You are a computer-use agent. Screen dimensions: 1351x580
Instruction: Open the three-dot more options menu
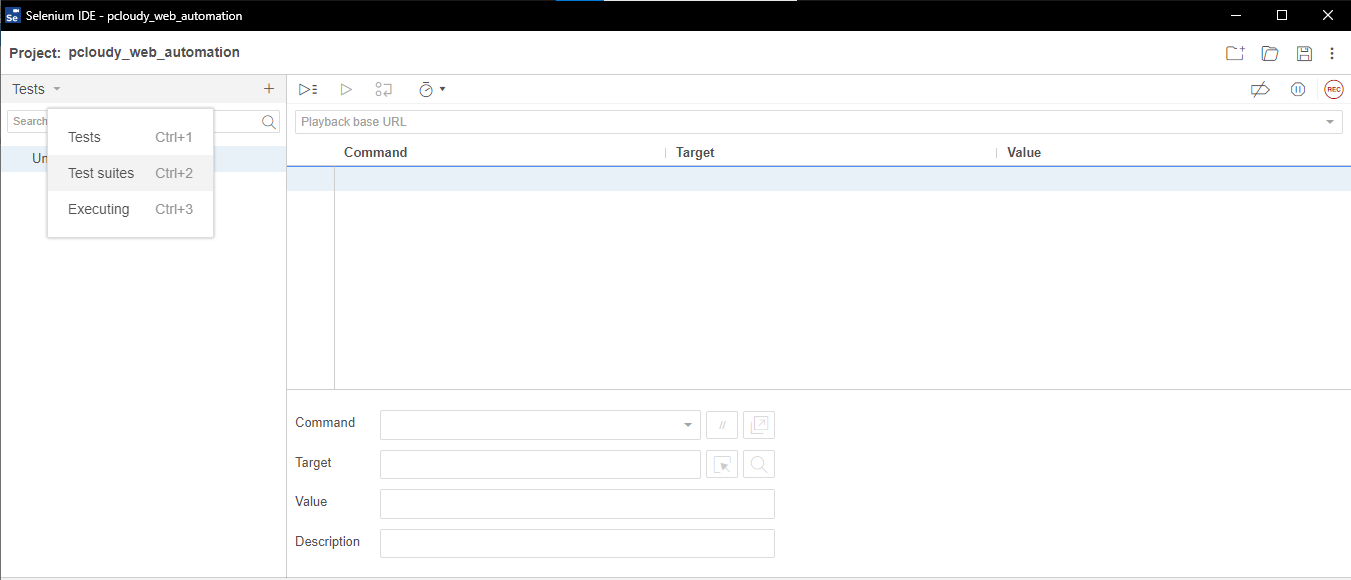click(1332, 53)
